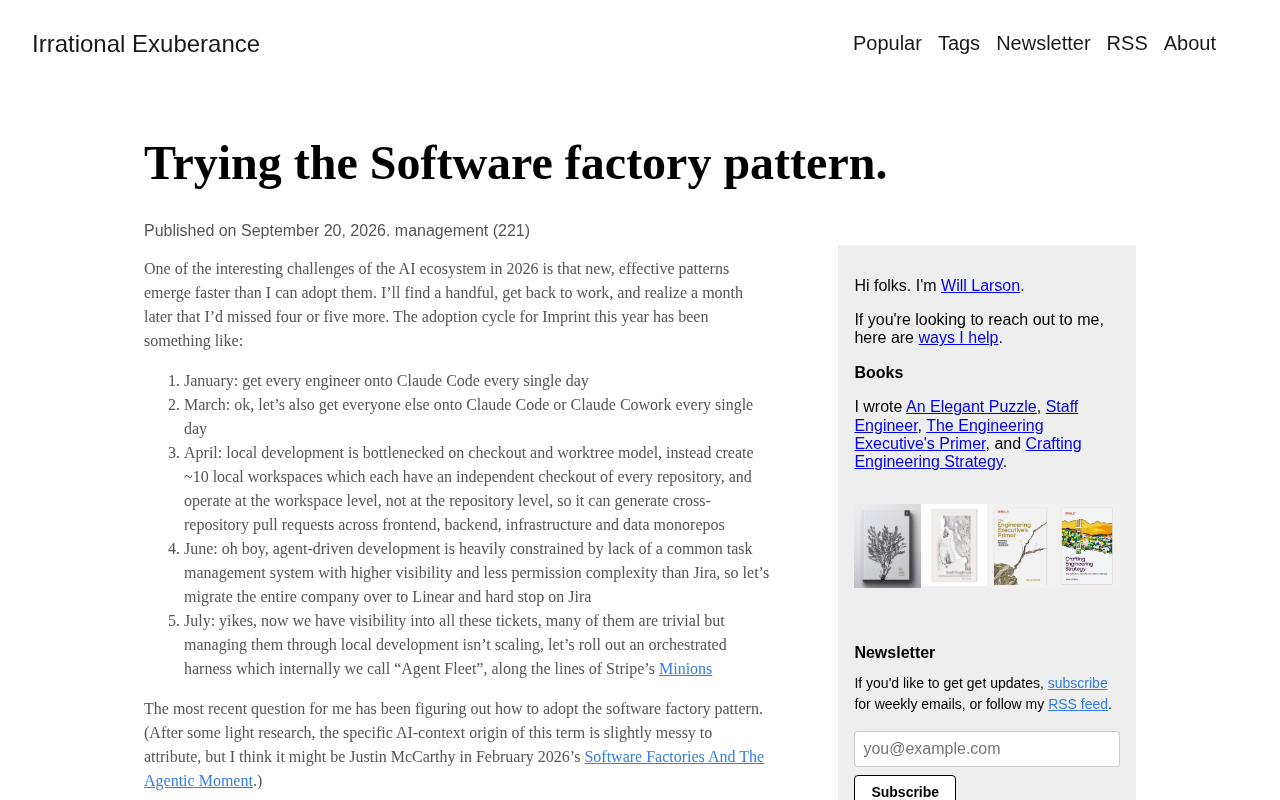Screen dimensions: 1280x800
Task: Open the 'ways I help' link
Action: 958,338
